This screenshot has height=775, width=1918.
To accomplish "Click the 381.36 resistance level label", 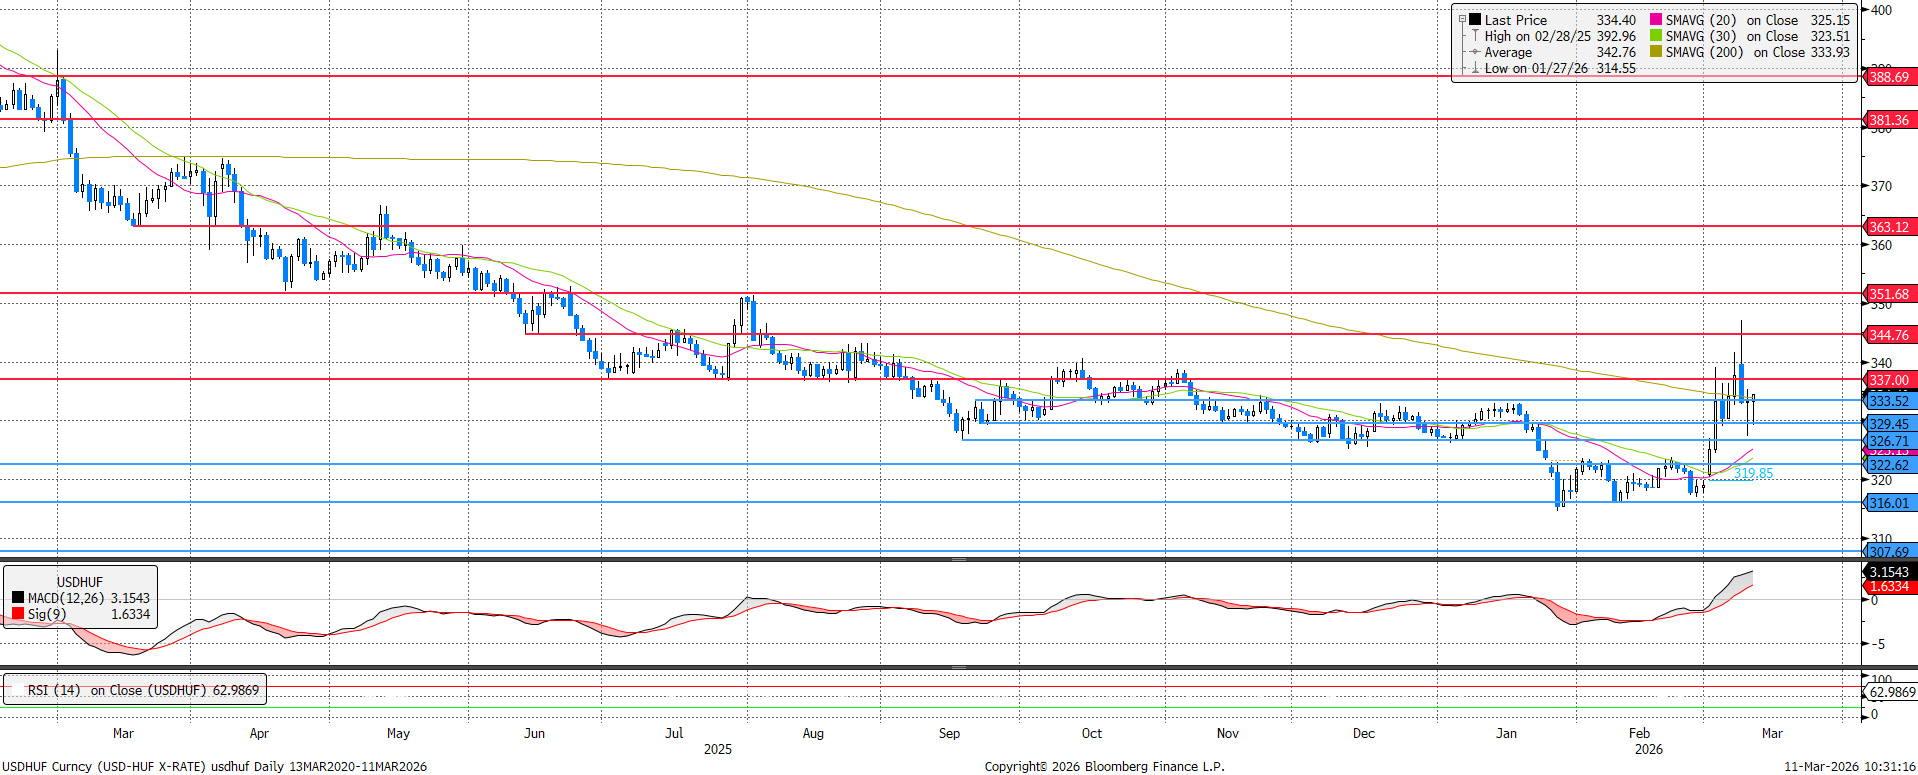I will tap(1889, 120).
